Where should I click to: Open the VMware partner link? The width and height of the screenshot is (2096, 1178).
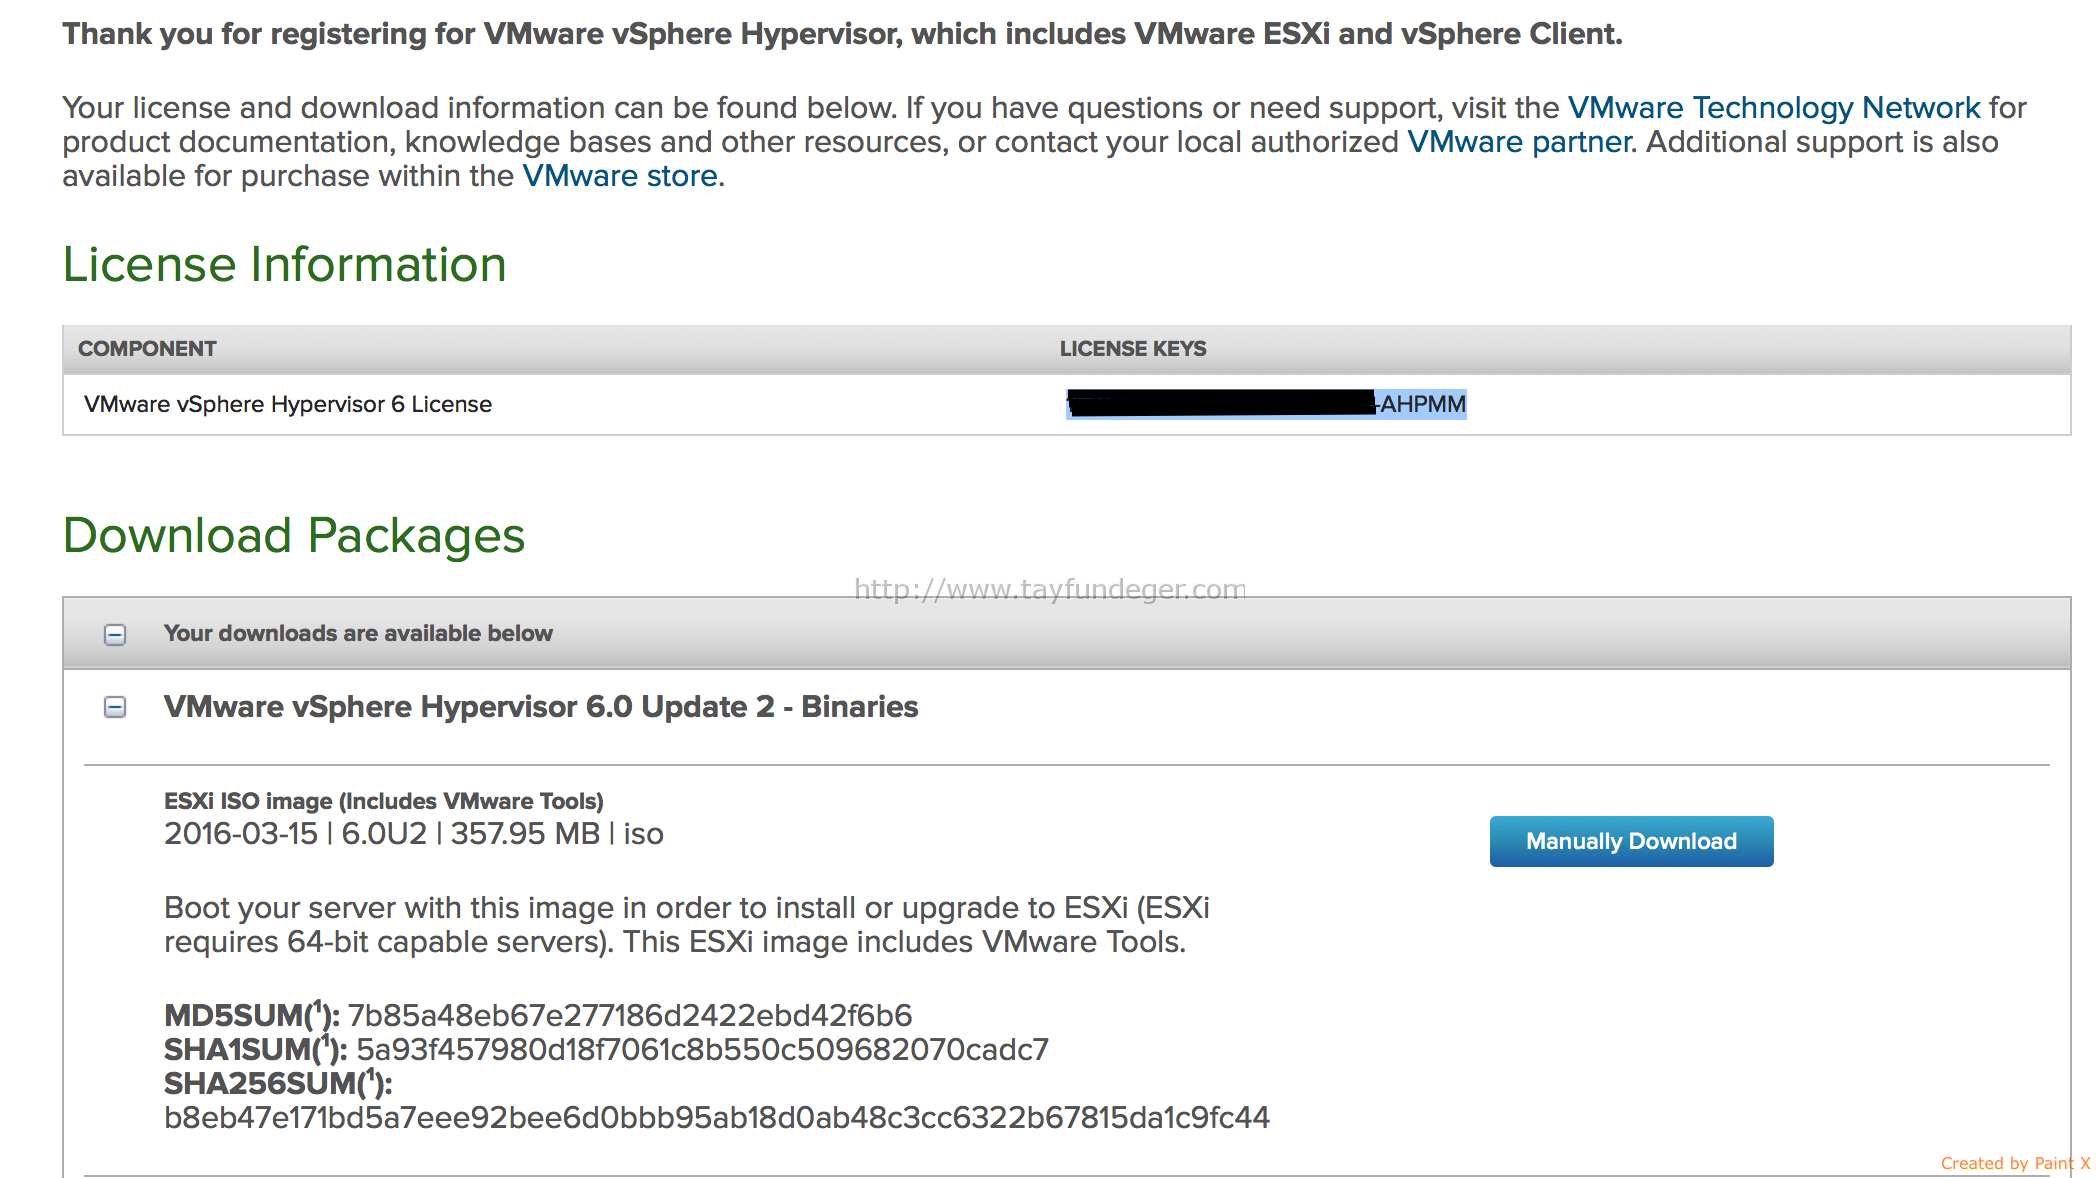point(1519,142)
